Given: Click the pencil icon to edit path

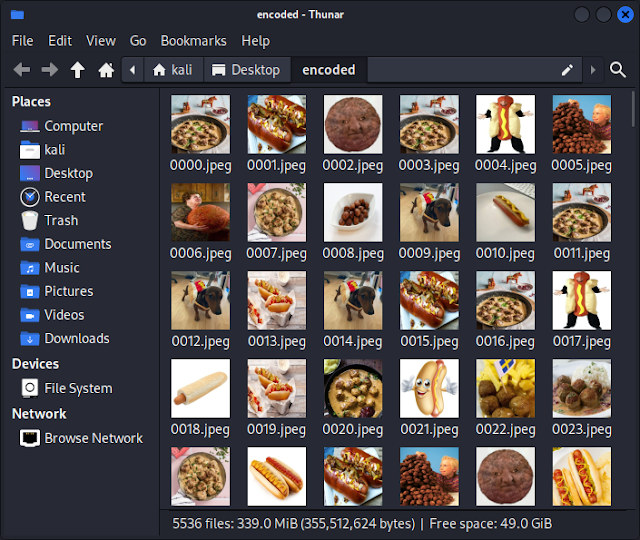Looking at the screenshot, I should [x=568, y=70].
